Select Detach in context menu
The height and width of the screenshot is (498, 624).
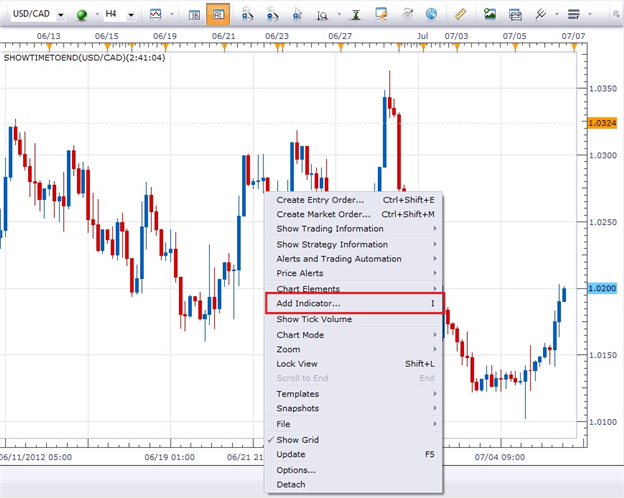tap(354, 484)
